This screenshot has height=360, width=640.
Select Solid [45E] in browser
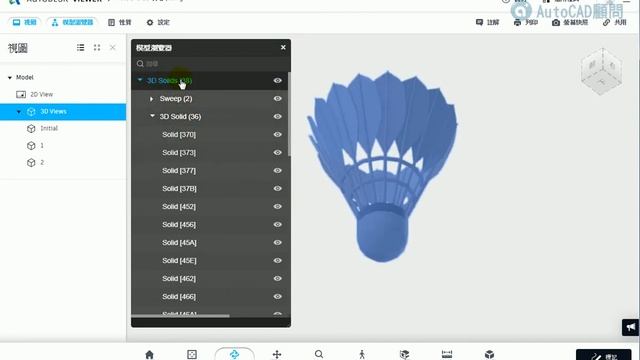click(x=179, y=260)
